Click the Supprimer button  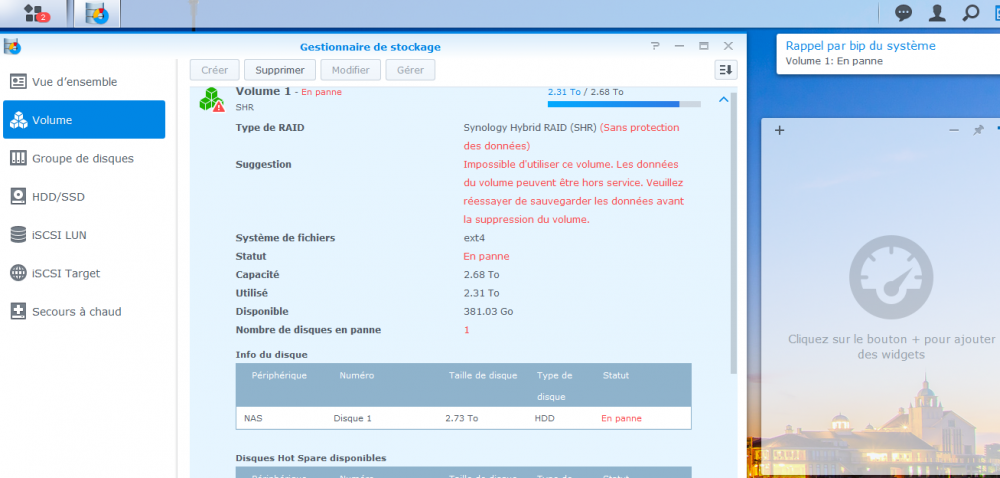pos(280,70)
